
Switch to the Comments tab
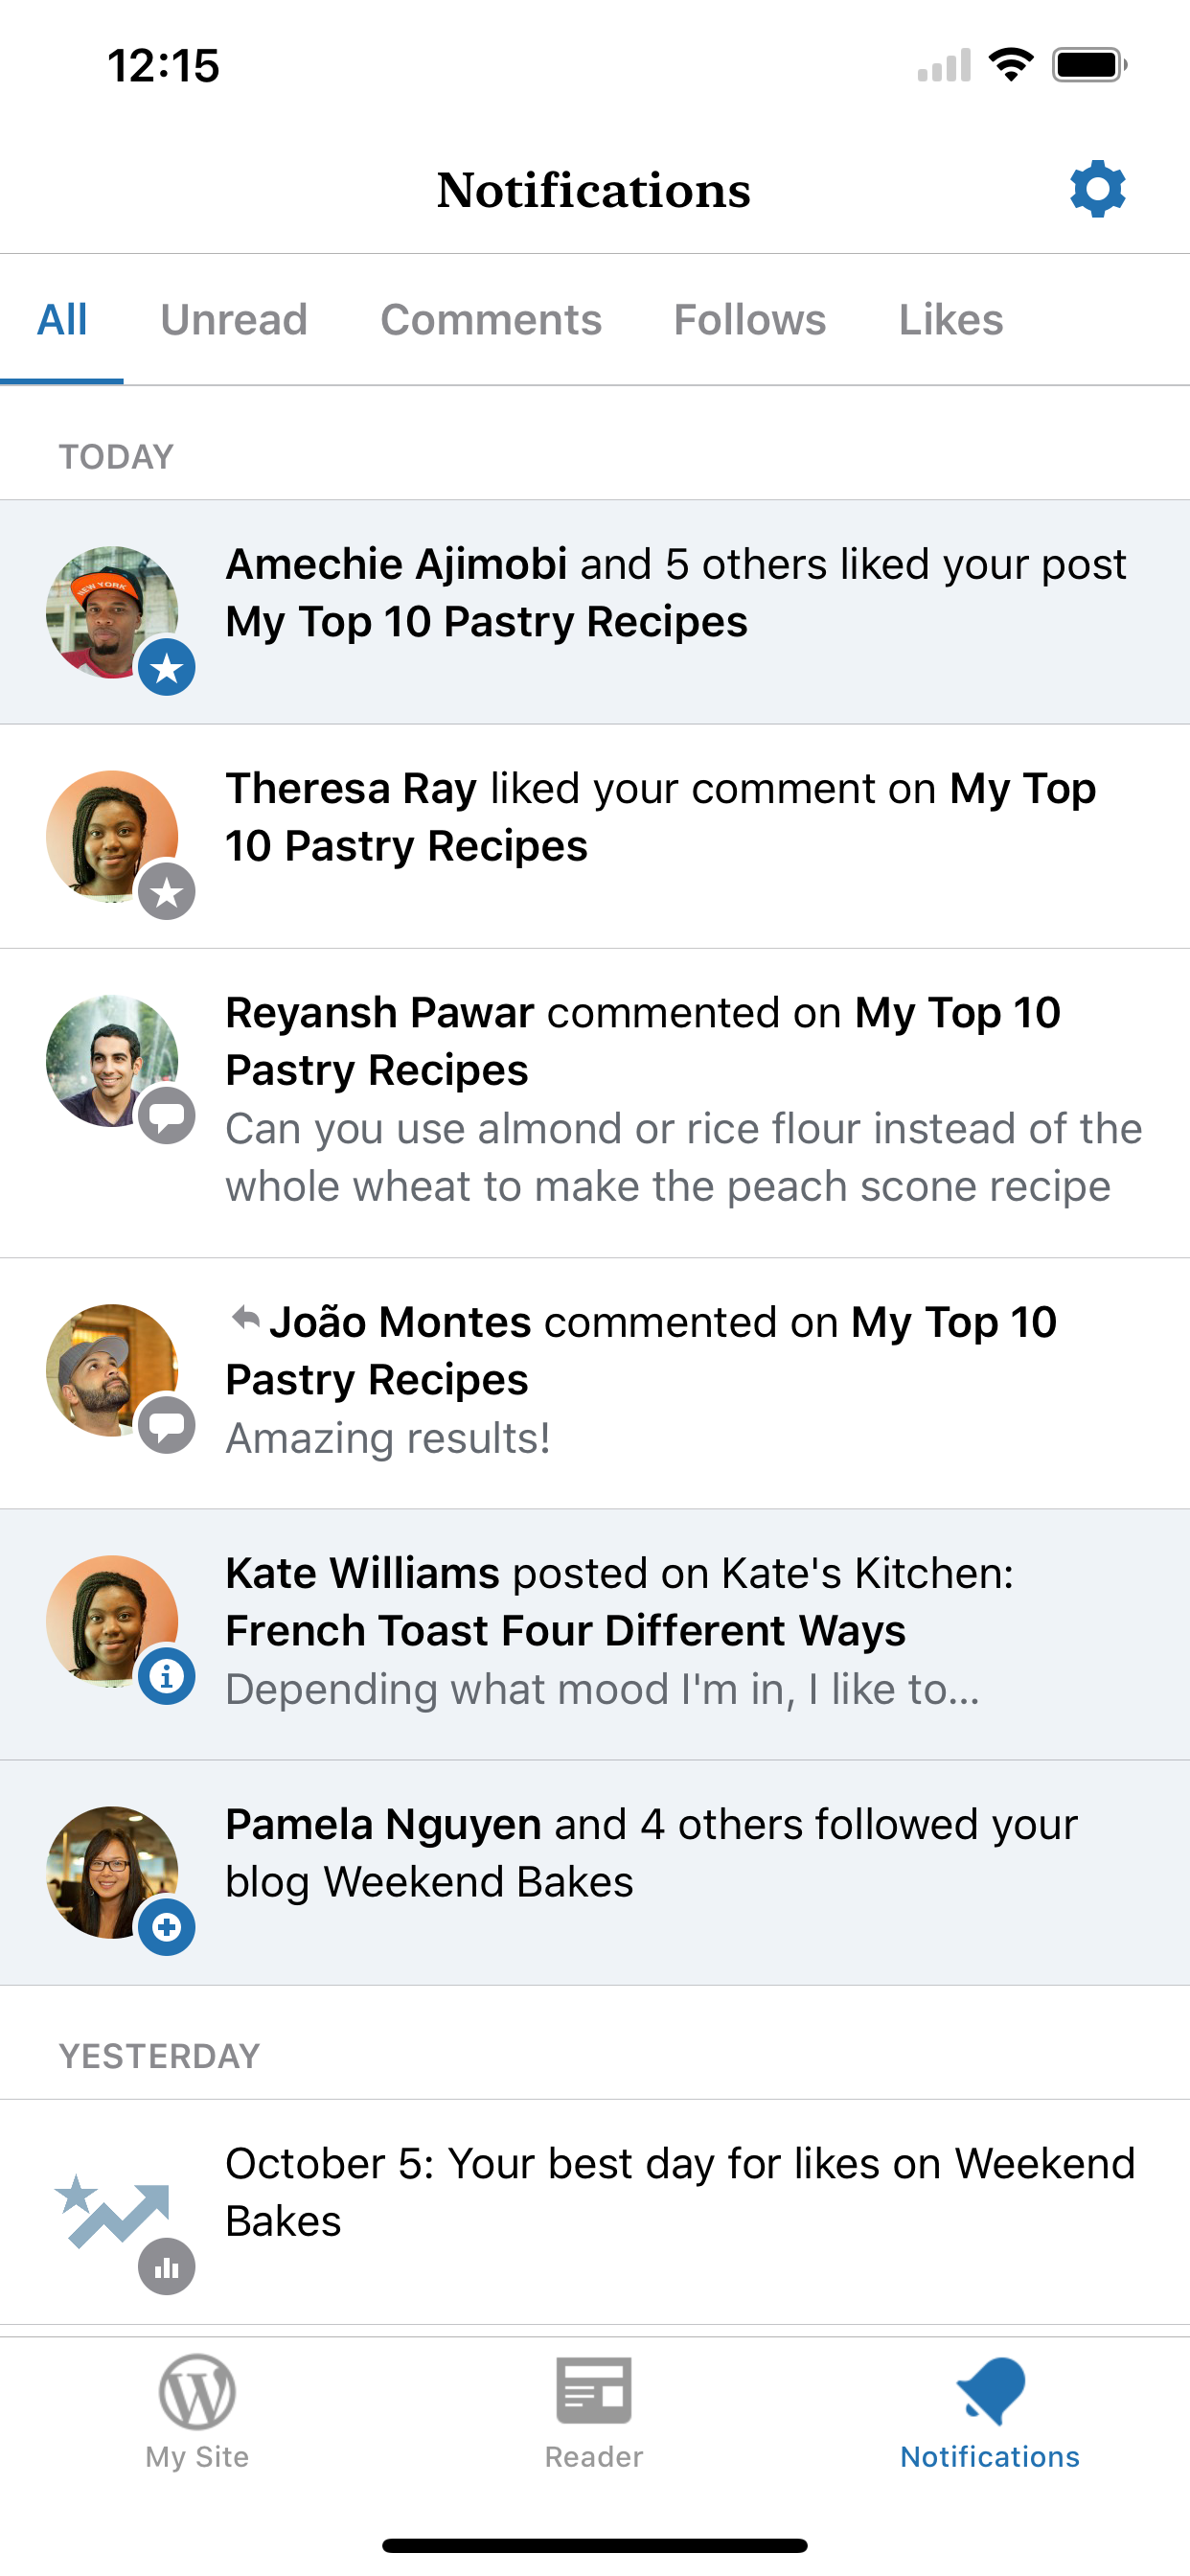(491, 320)
